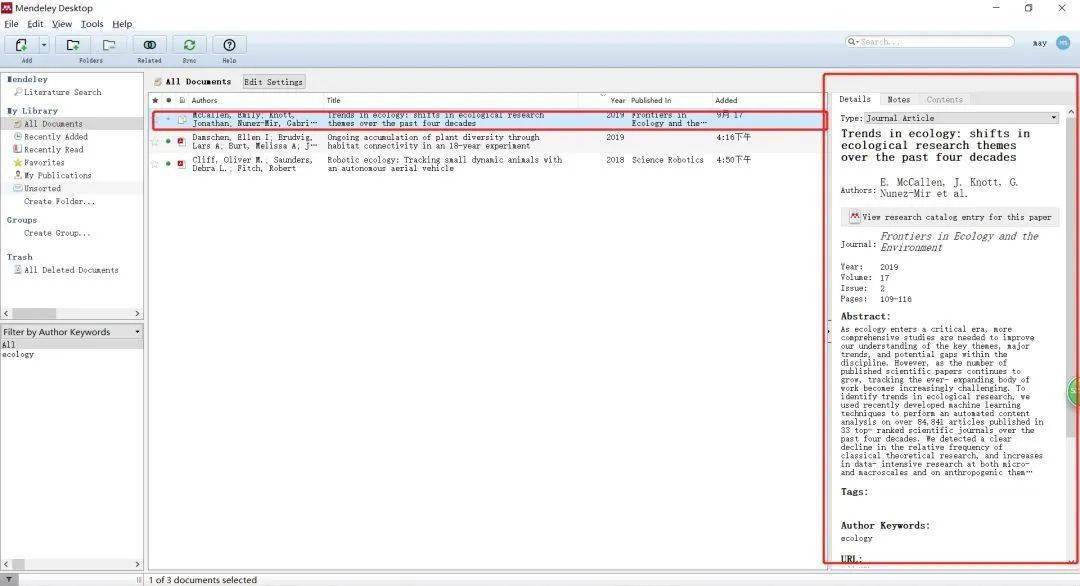This screenshot has width=1080, height=586.
Task: Open the Filter by Author Keywords dropdown
Action: (72, 332)
